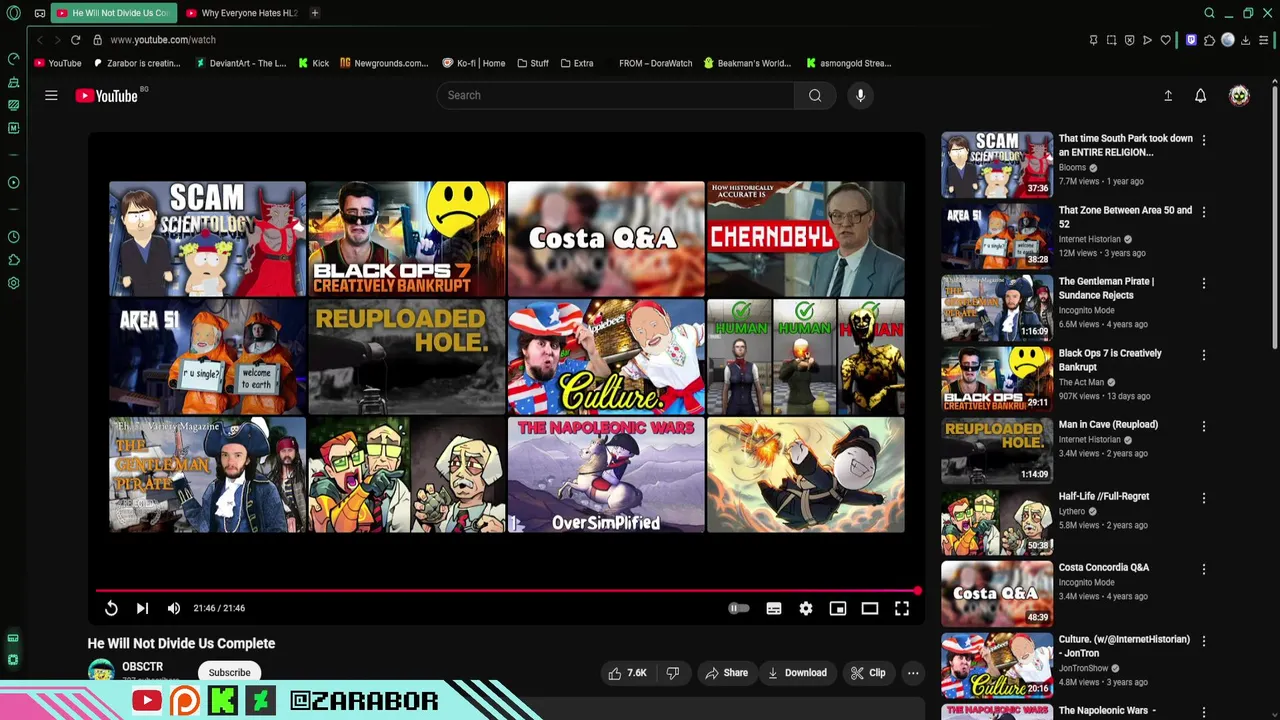Open options for Costa Concordia Q&A video
1280x720 pixels.
[1204, 569]
